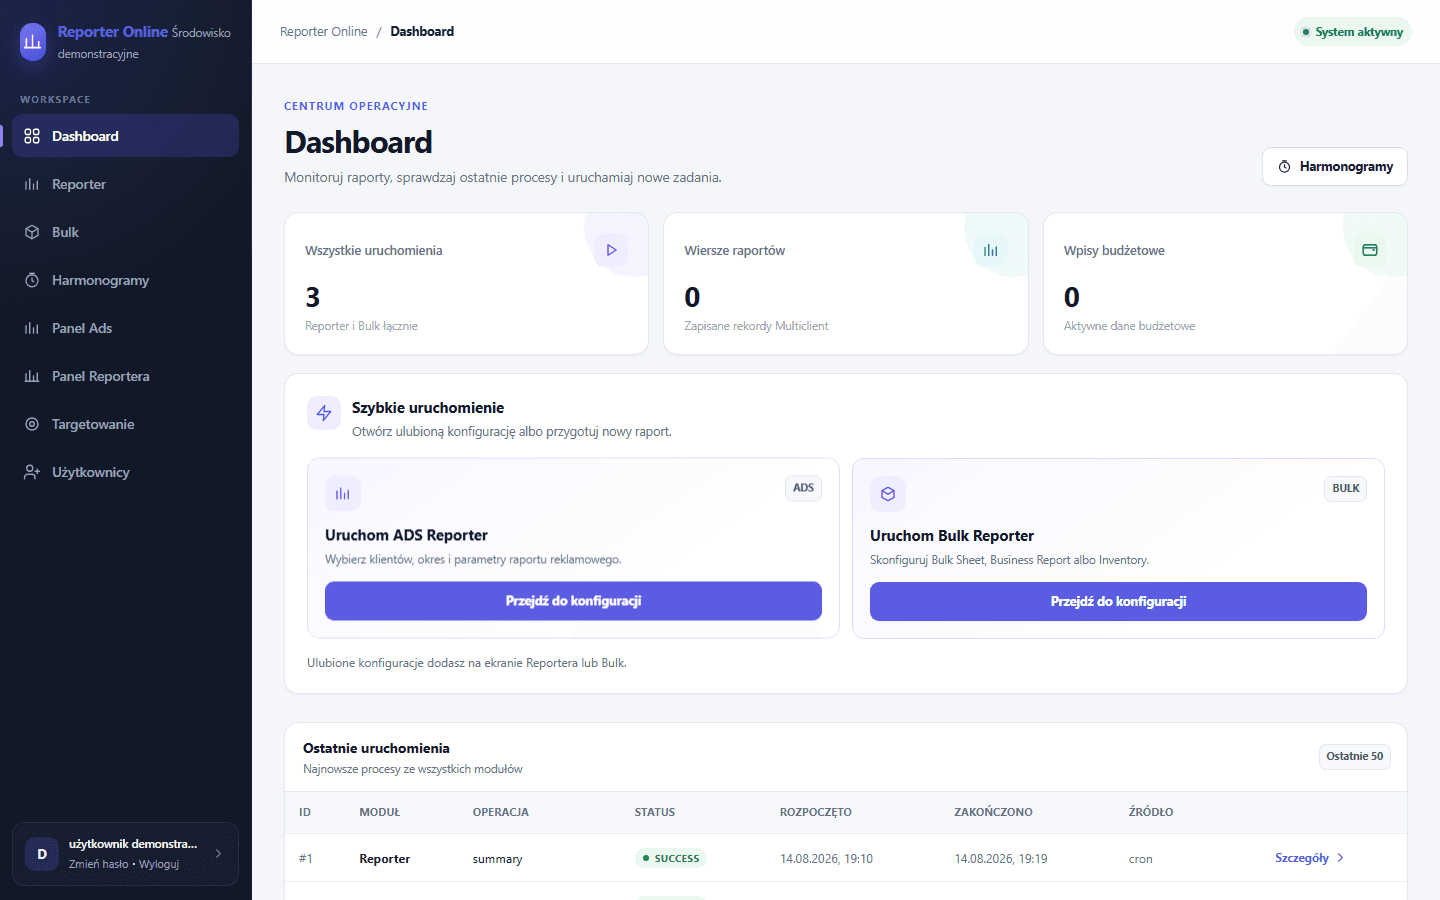Click the Harmonogramy button at top right
1440x900 pixels.
coord(1335,167)
